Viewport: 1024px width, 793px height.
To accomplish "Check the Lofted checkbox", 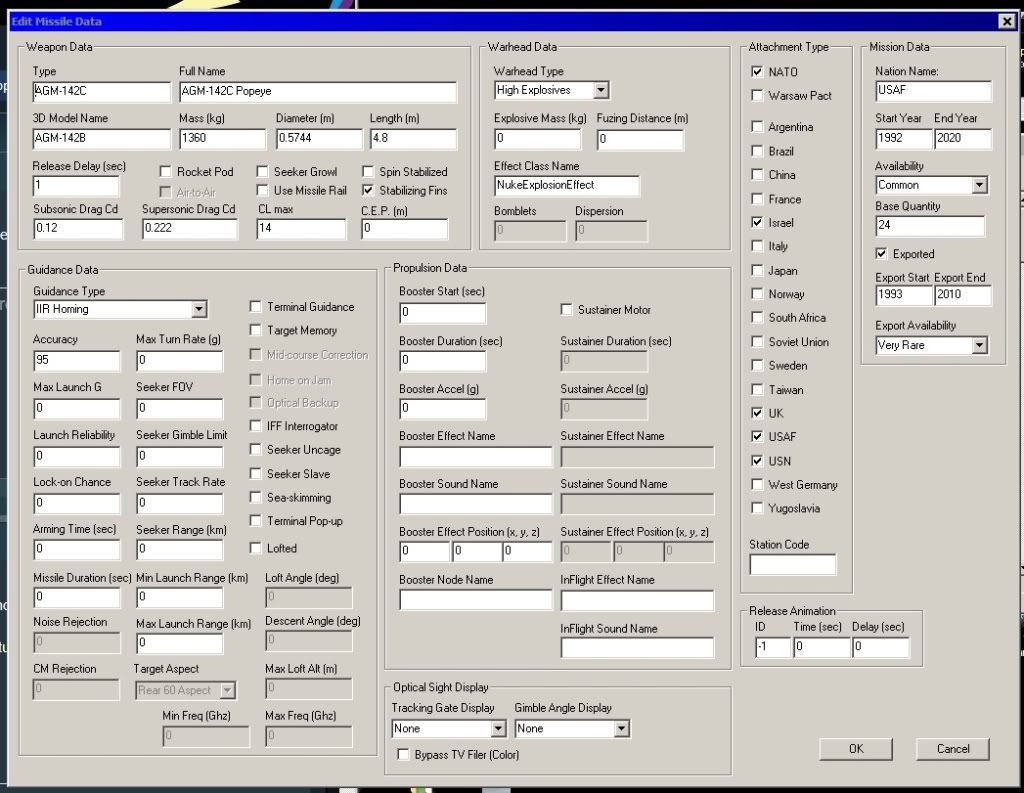I will [x=255, y=548].
